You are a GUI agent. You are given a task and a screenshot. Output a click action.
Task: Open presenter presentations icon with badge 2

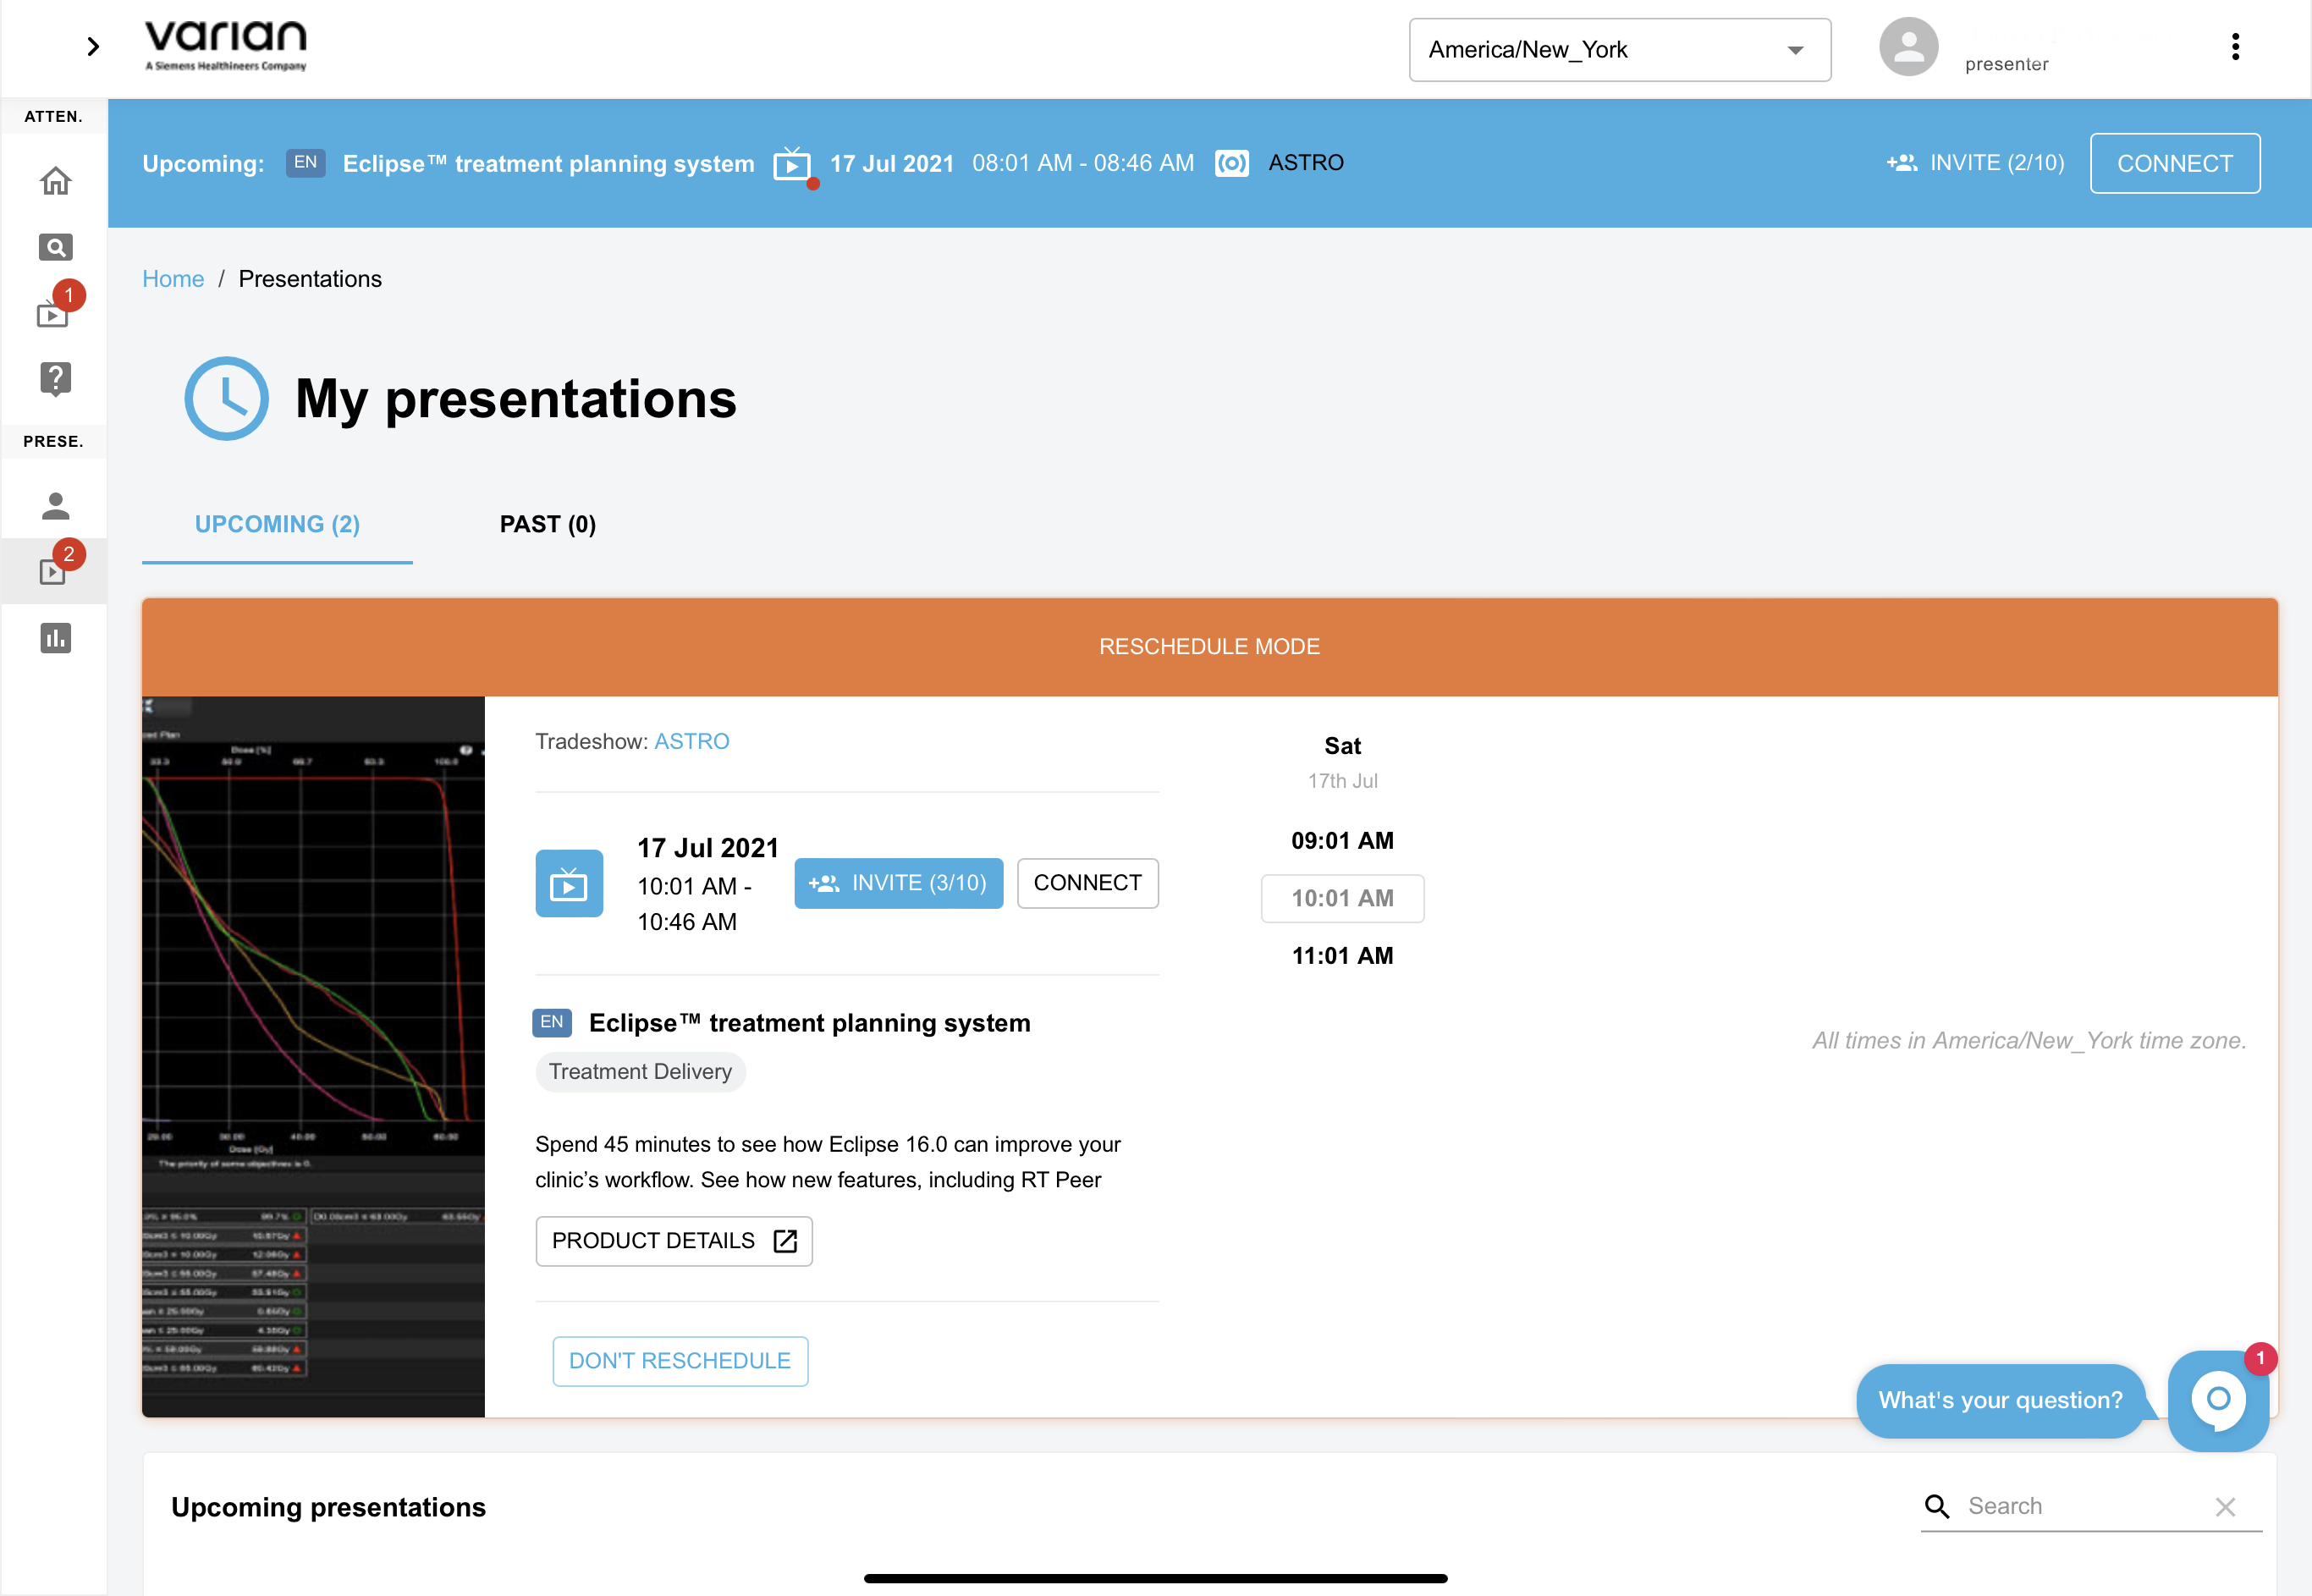point(54,571)
